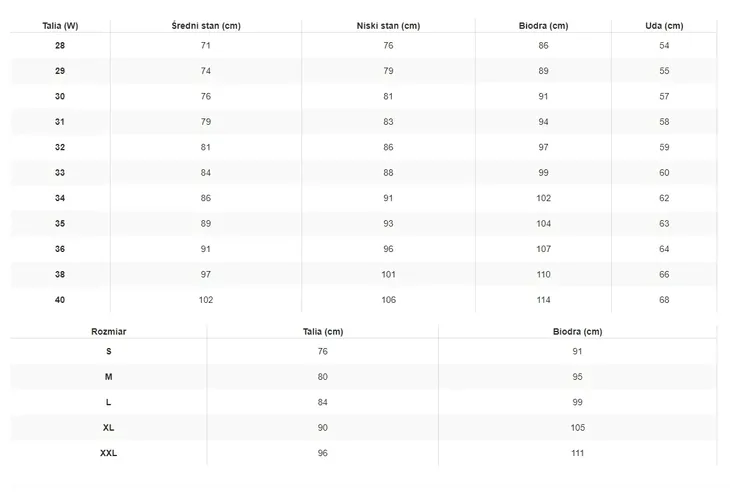The width and height of the screenshot is (730, 497).
Task: Click the 68 thigh value in last row
Action: coord(664,300)
